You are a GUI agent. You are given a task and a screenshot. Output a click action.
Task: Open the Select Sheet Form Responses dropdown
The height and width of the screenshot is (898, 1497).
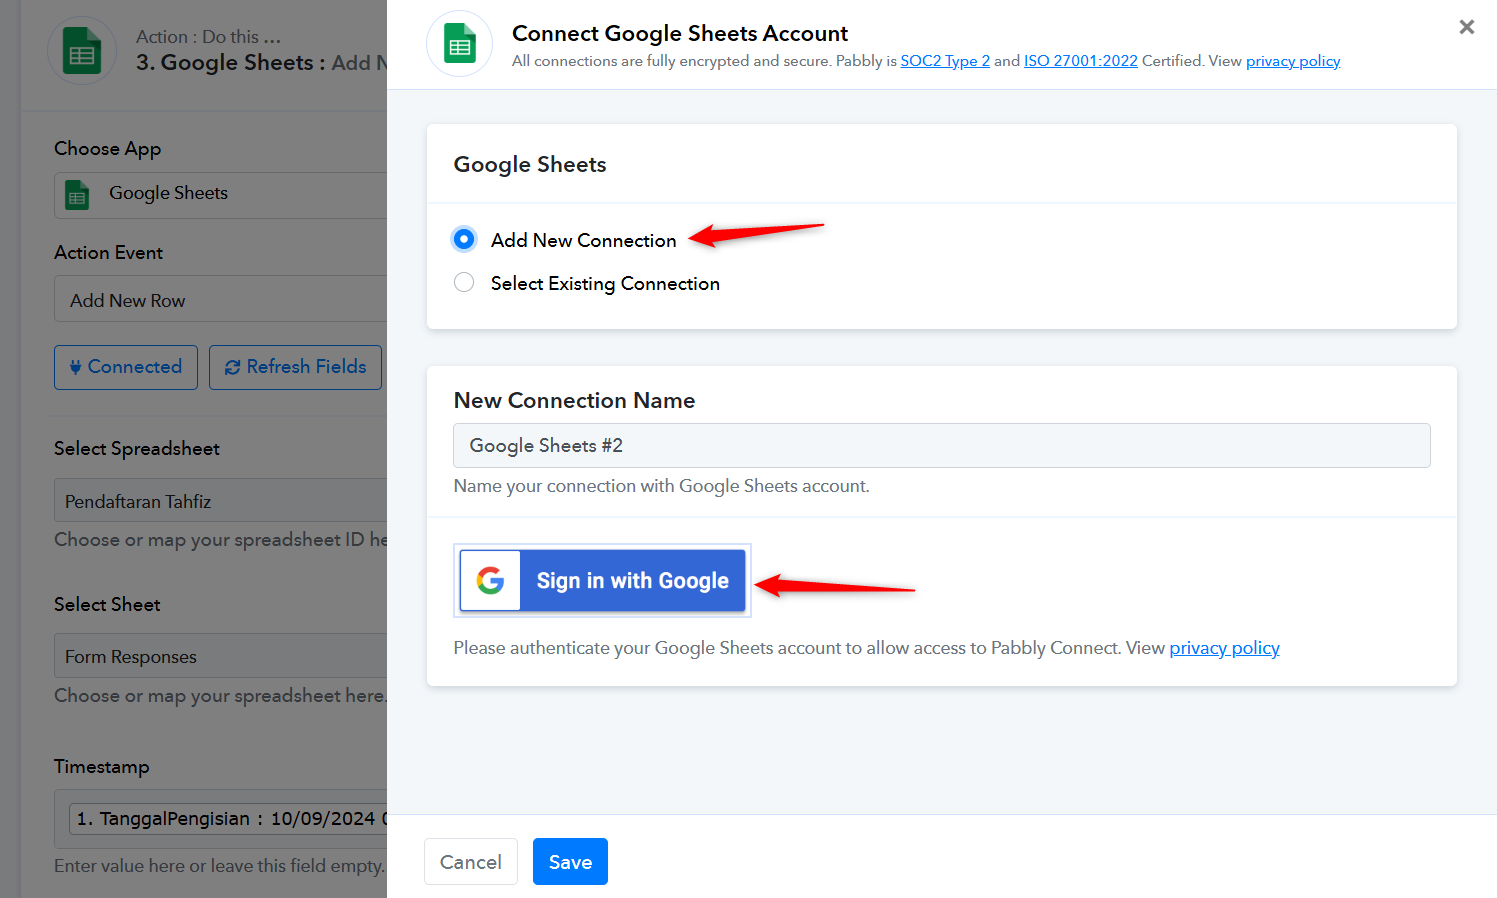point(220,656)
